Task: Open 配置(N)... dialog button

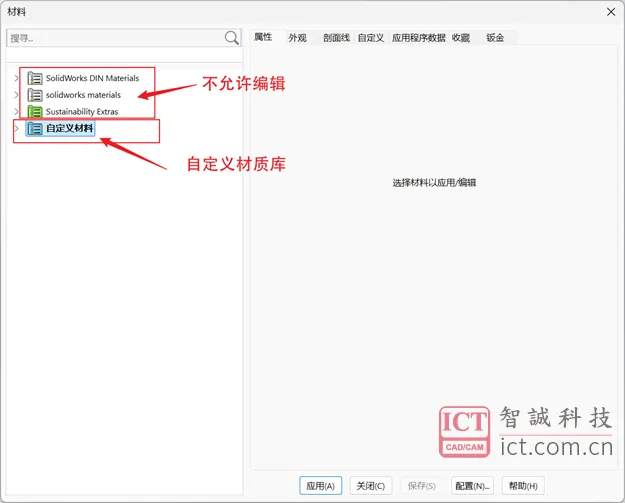Action: [472, 486]
